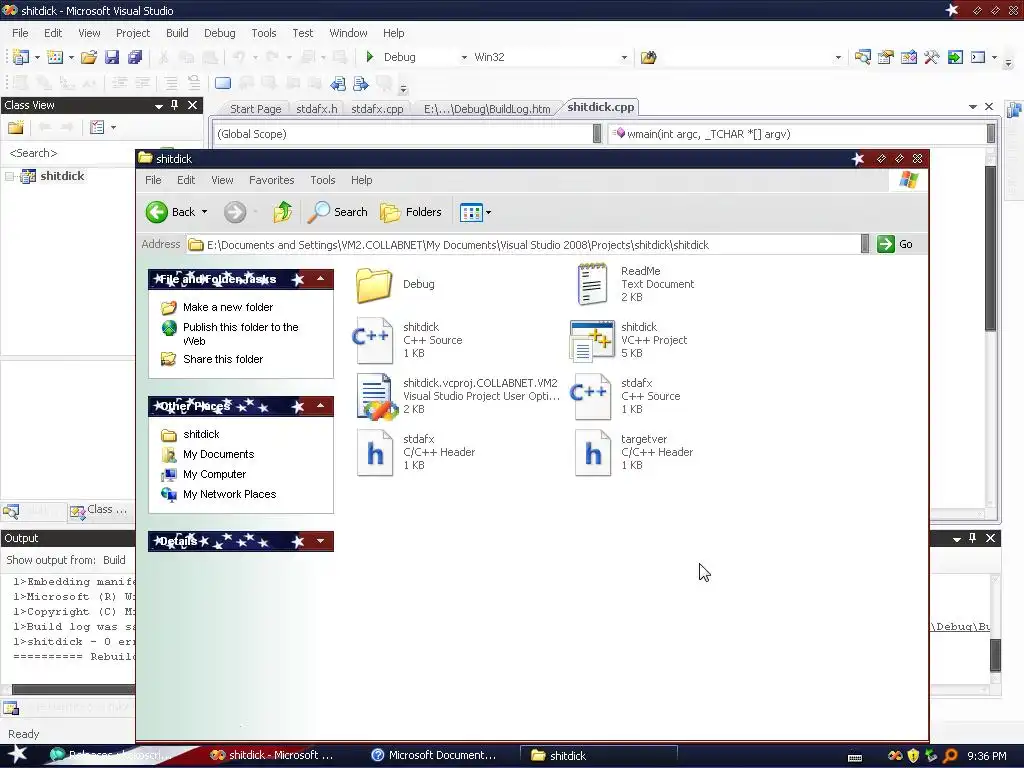This screenshot has width=1024, height=768.
Task: Save current file with floppy disk icon
Action: 112,57
